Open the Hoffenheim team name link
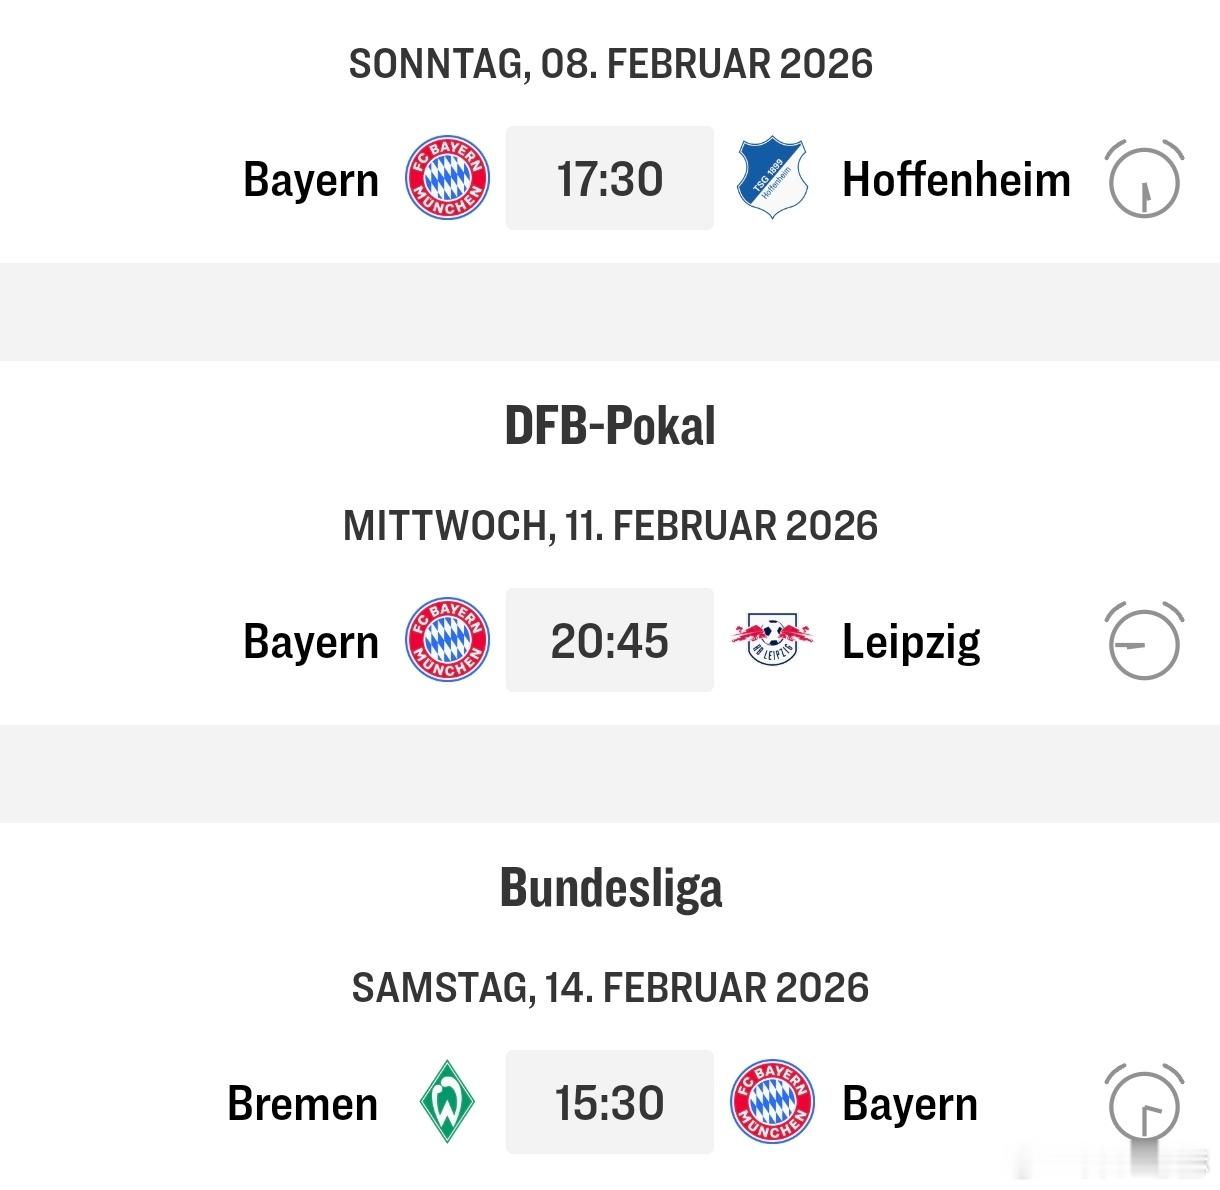This screenshot has width=1220, height=1190. click(956, 180)
